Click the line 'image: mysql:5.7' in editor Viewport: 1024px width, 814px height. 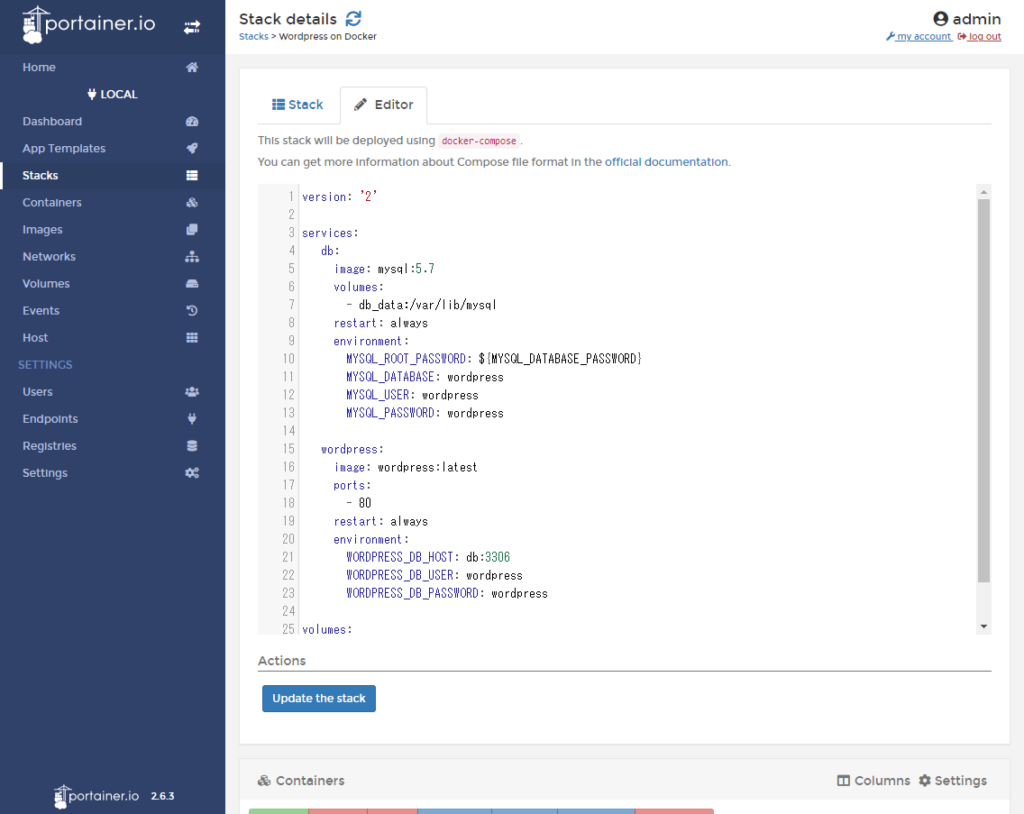pos(384,269)
